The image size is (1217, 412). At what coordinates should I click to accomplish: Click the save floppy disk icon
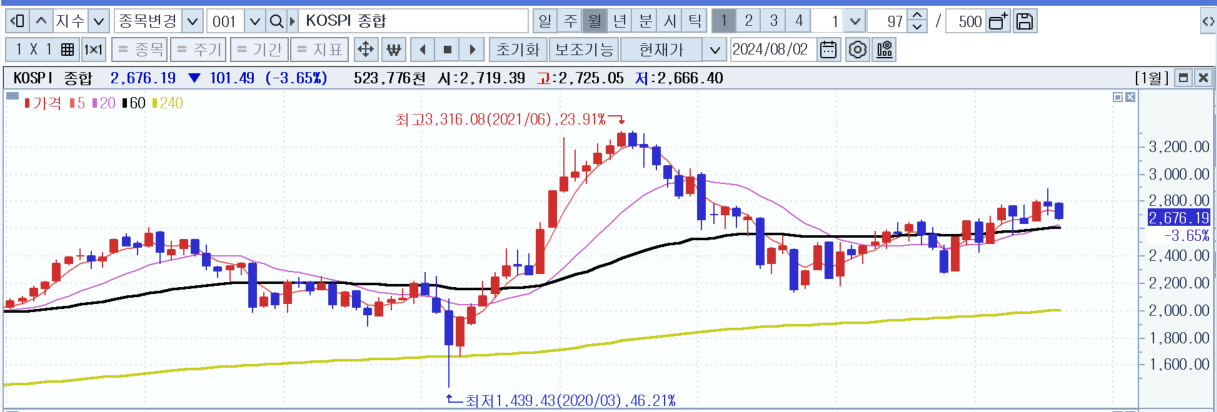click(x=1025, y=20)
